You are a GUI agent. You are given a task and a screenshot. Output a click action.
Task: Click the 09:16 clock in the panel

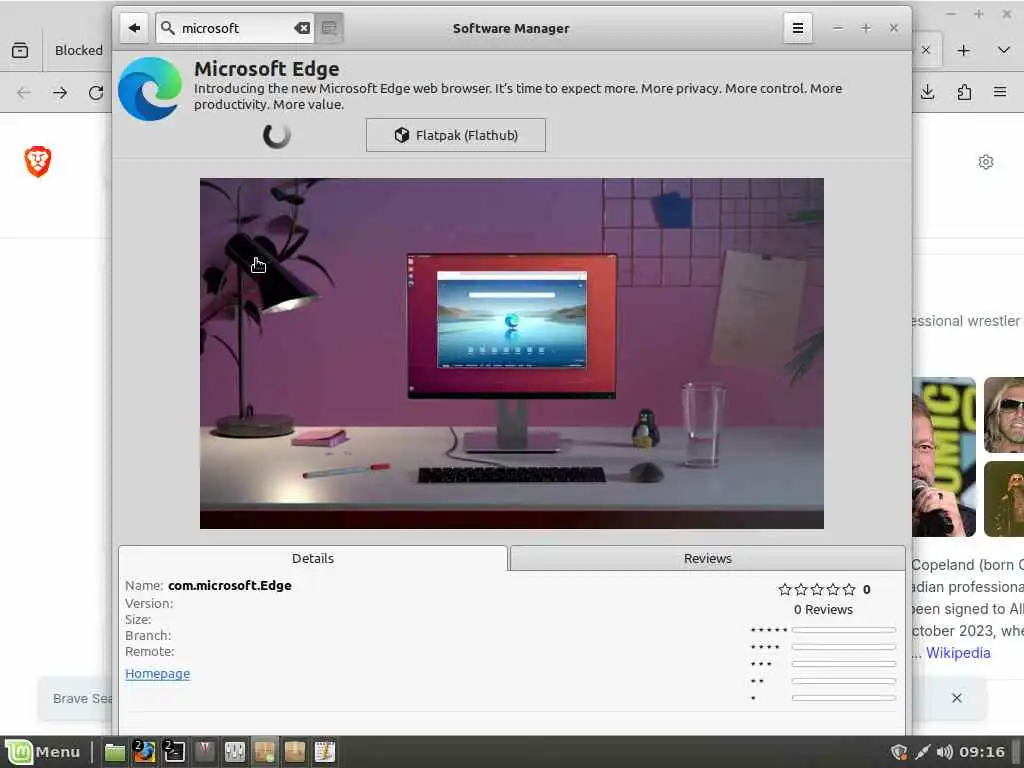coord(982,752)
